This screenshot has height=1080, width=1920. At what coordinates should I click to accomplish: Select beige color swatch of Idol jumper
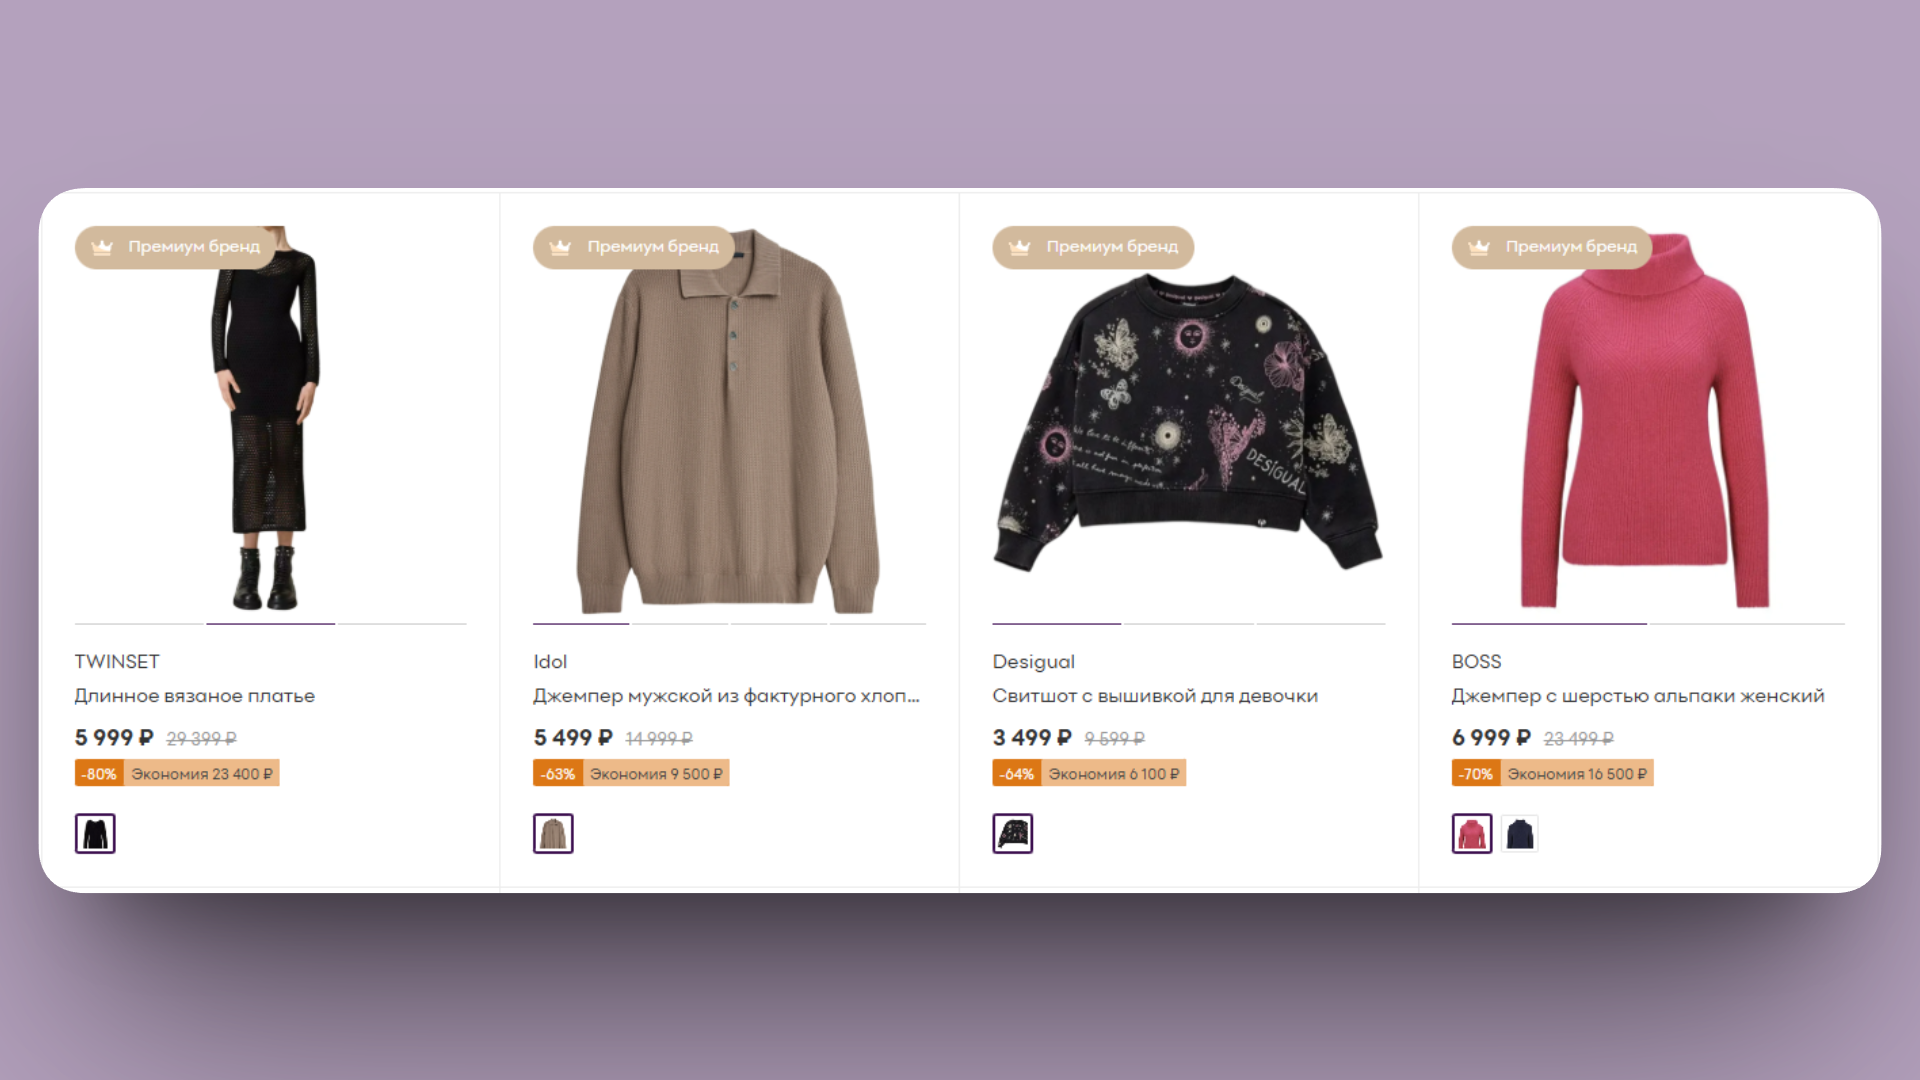(x=553, y=833)
